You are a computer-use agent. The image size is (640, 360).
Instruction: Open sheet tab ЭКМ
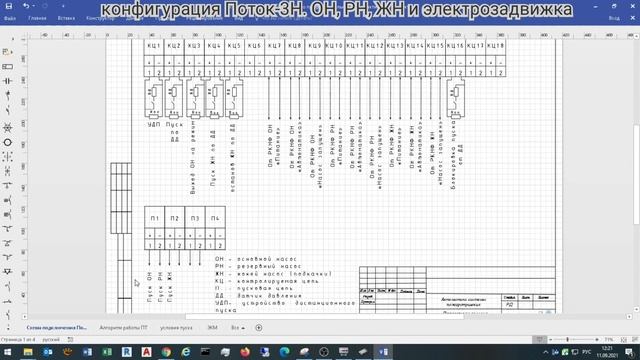click(212, 328)
